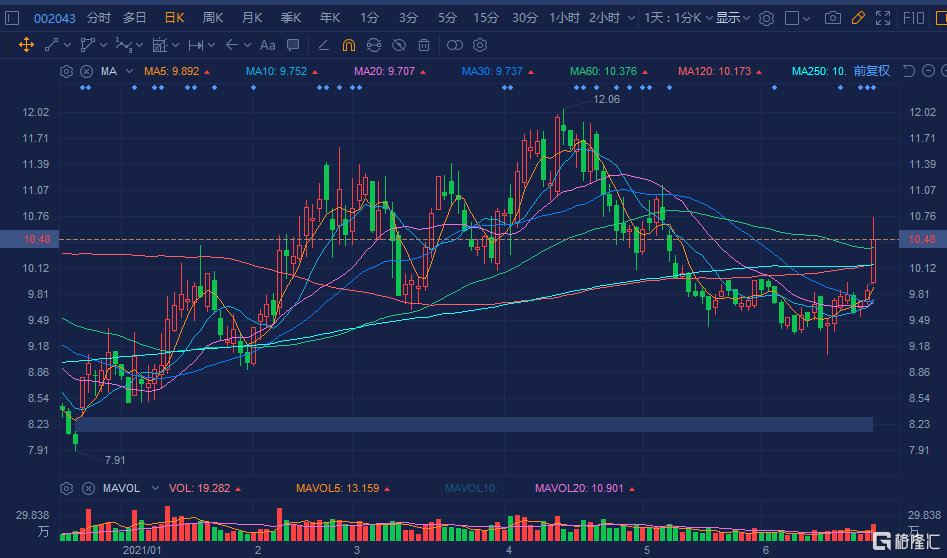This screenshot has height=558, width=947.
Task: Click the F10 company info button
Action: 914,18
